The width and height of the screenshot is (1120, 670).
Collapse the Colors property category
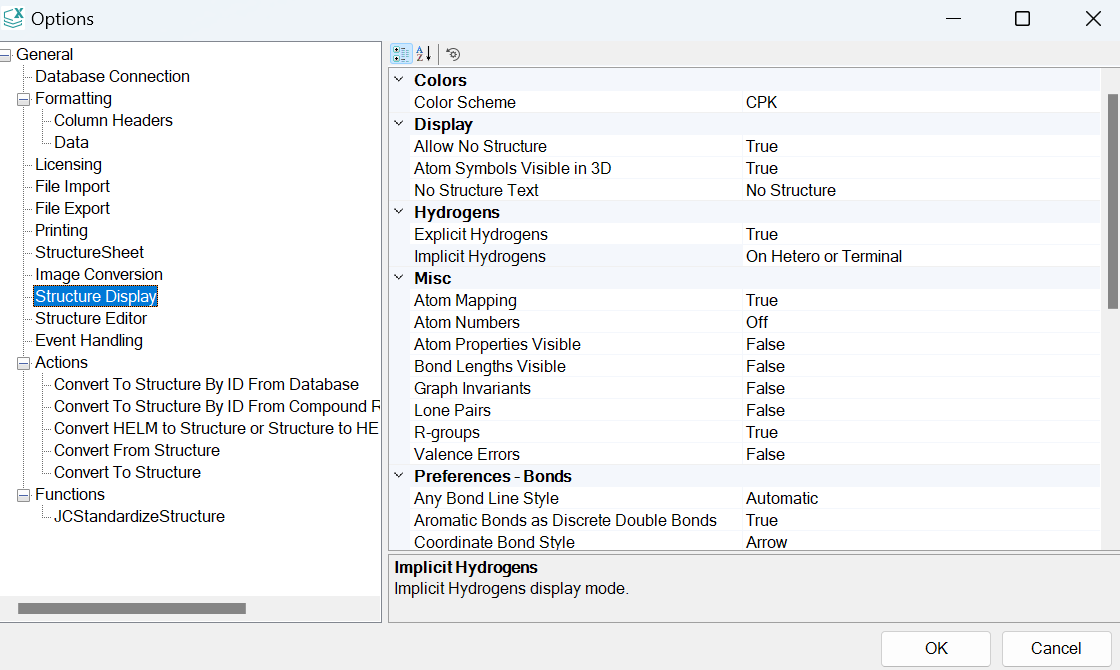399,80
